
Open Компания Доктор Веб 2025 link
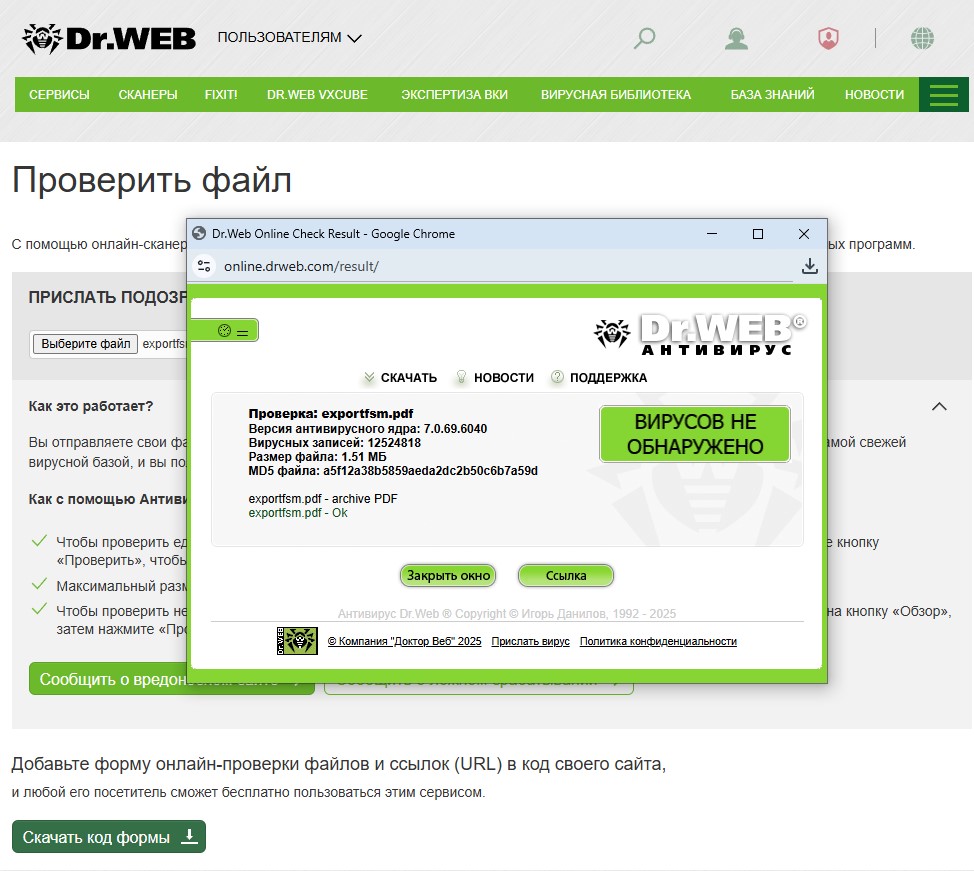(x=404, y=641)
